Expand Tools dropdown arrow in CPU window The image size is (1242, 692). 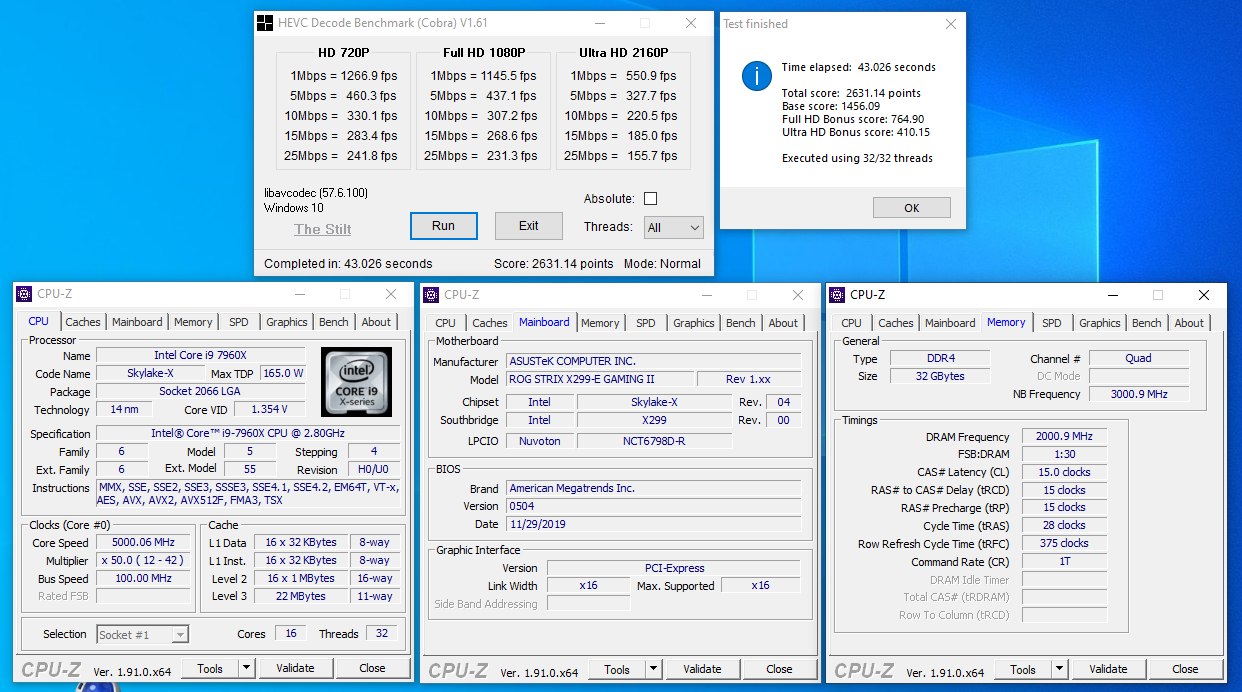247,668
